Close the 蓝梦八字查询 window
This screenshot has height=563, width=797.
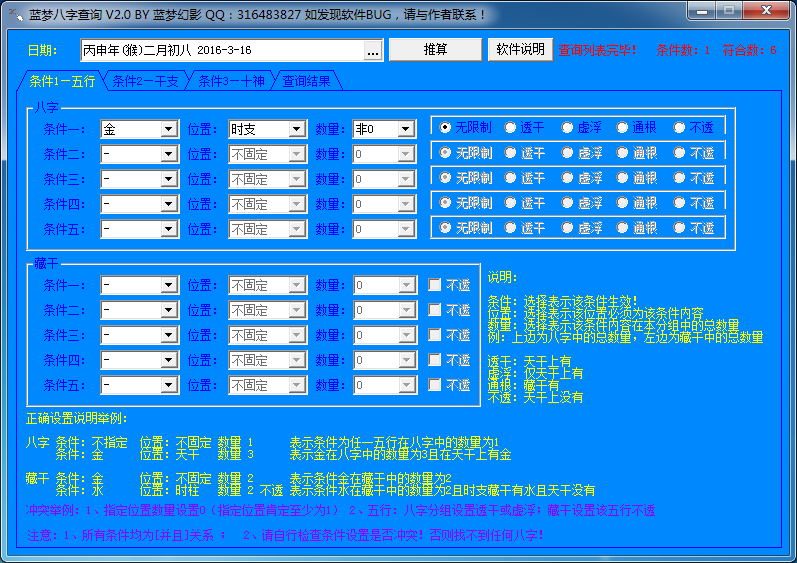click(767, 11)
